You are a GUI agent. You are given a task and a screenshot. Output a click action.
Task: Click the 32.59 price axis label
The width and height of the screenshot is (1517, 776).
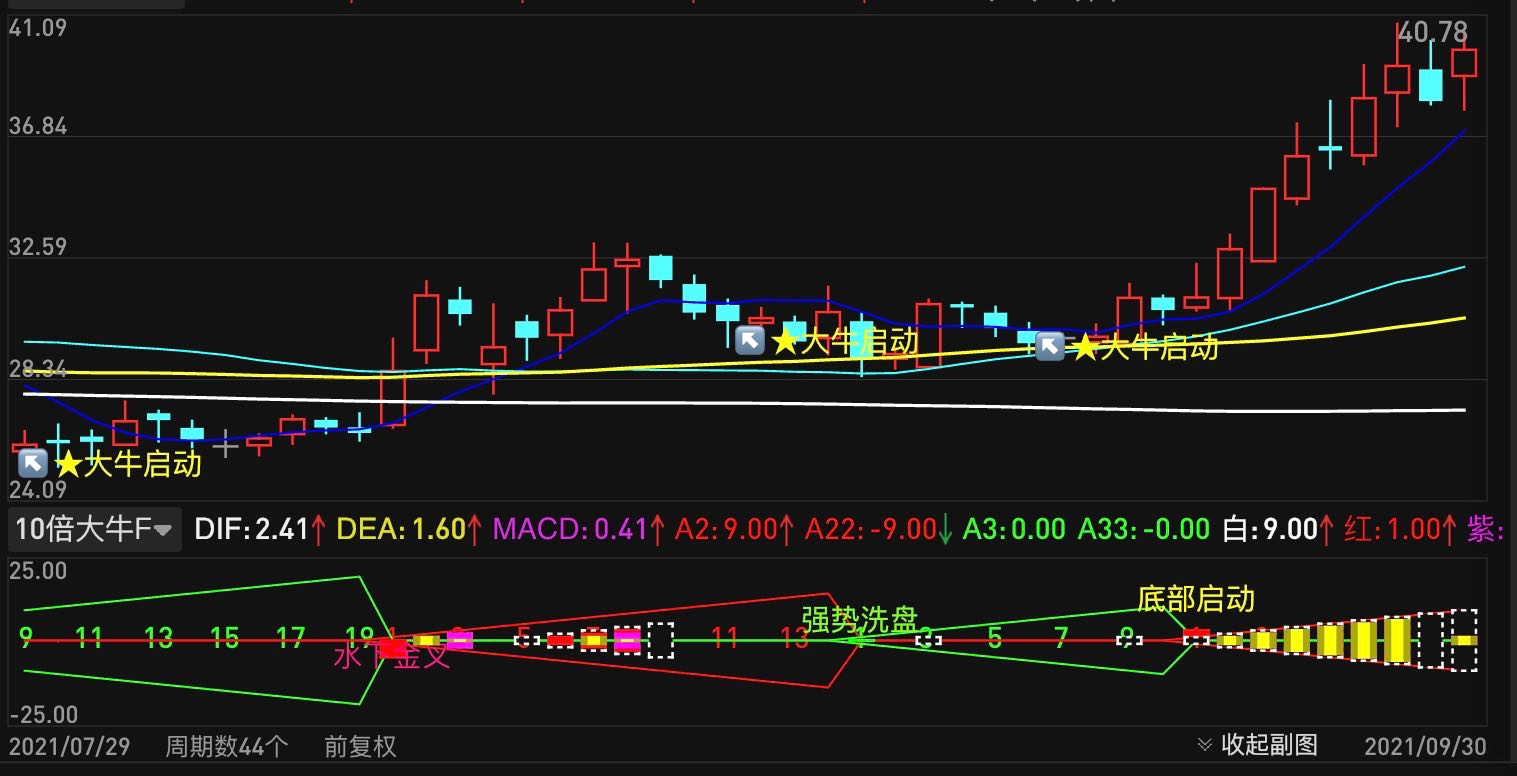(x=38, y=247)
